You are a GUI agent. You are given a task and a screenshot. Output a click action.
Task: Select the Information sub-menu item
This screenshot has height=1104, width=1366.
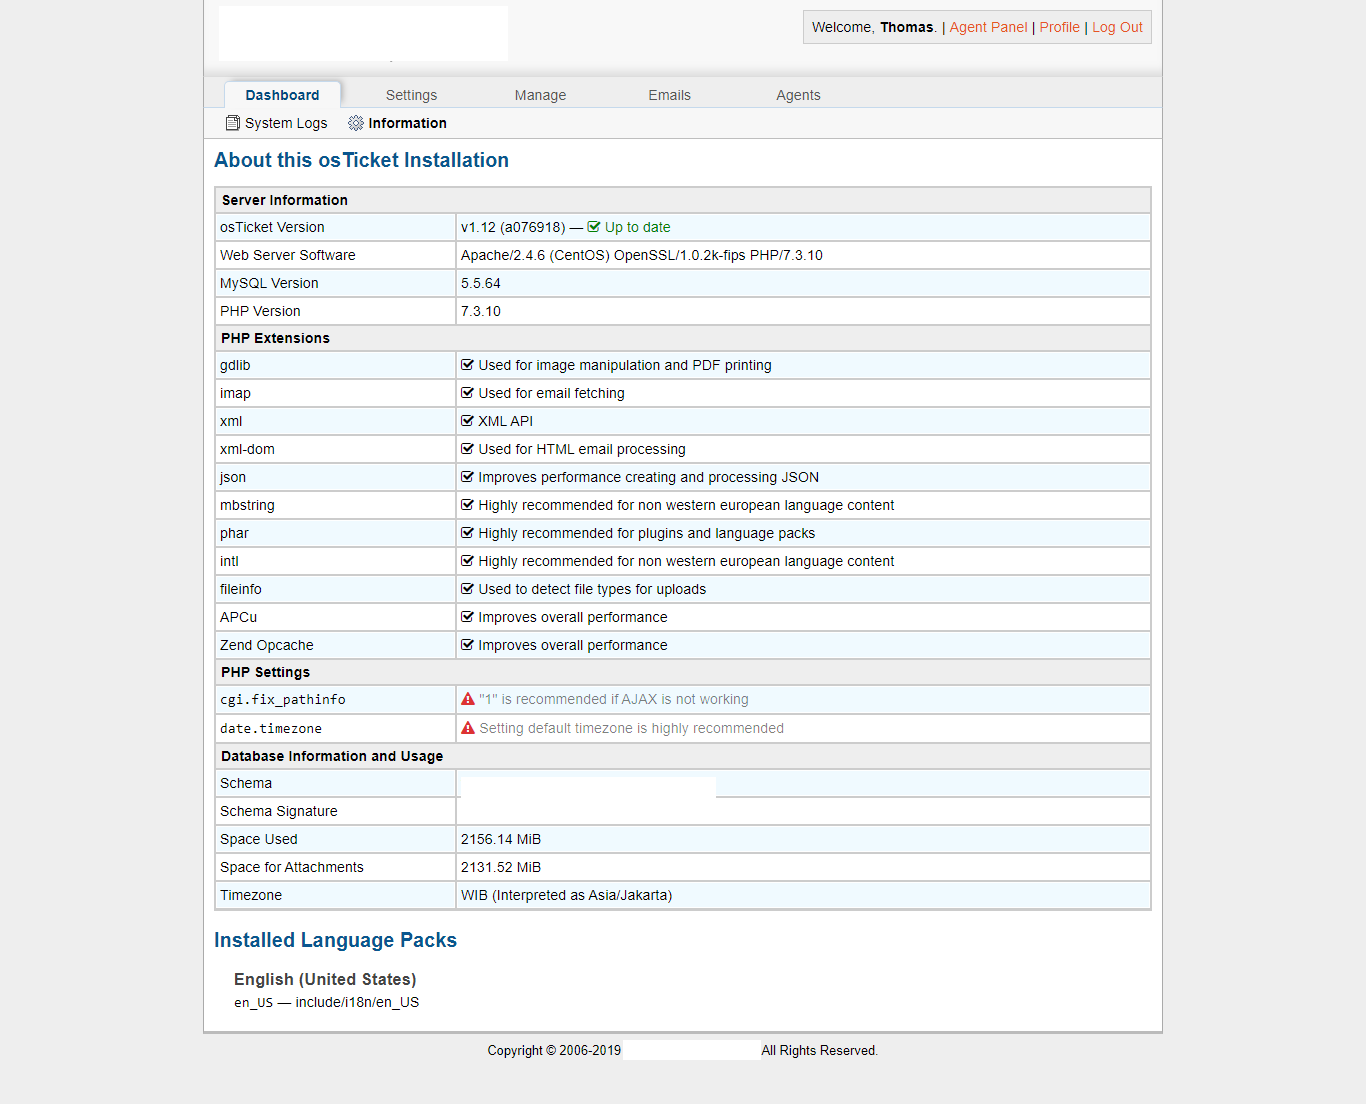[x=398, y=123]
